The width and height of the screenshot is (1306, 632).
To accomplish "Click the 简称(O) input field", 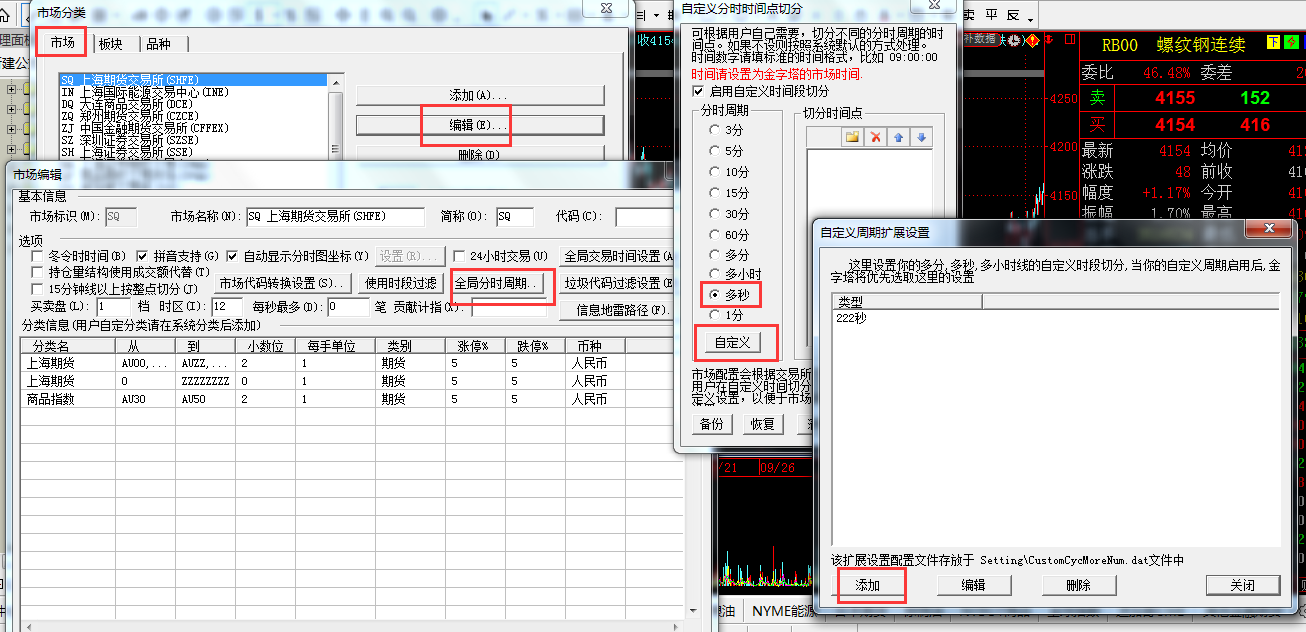I will (x=516, y=216).
